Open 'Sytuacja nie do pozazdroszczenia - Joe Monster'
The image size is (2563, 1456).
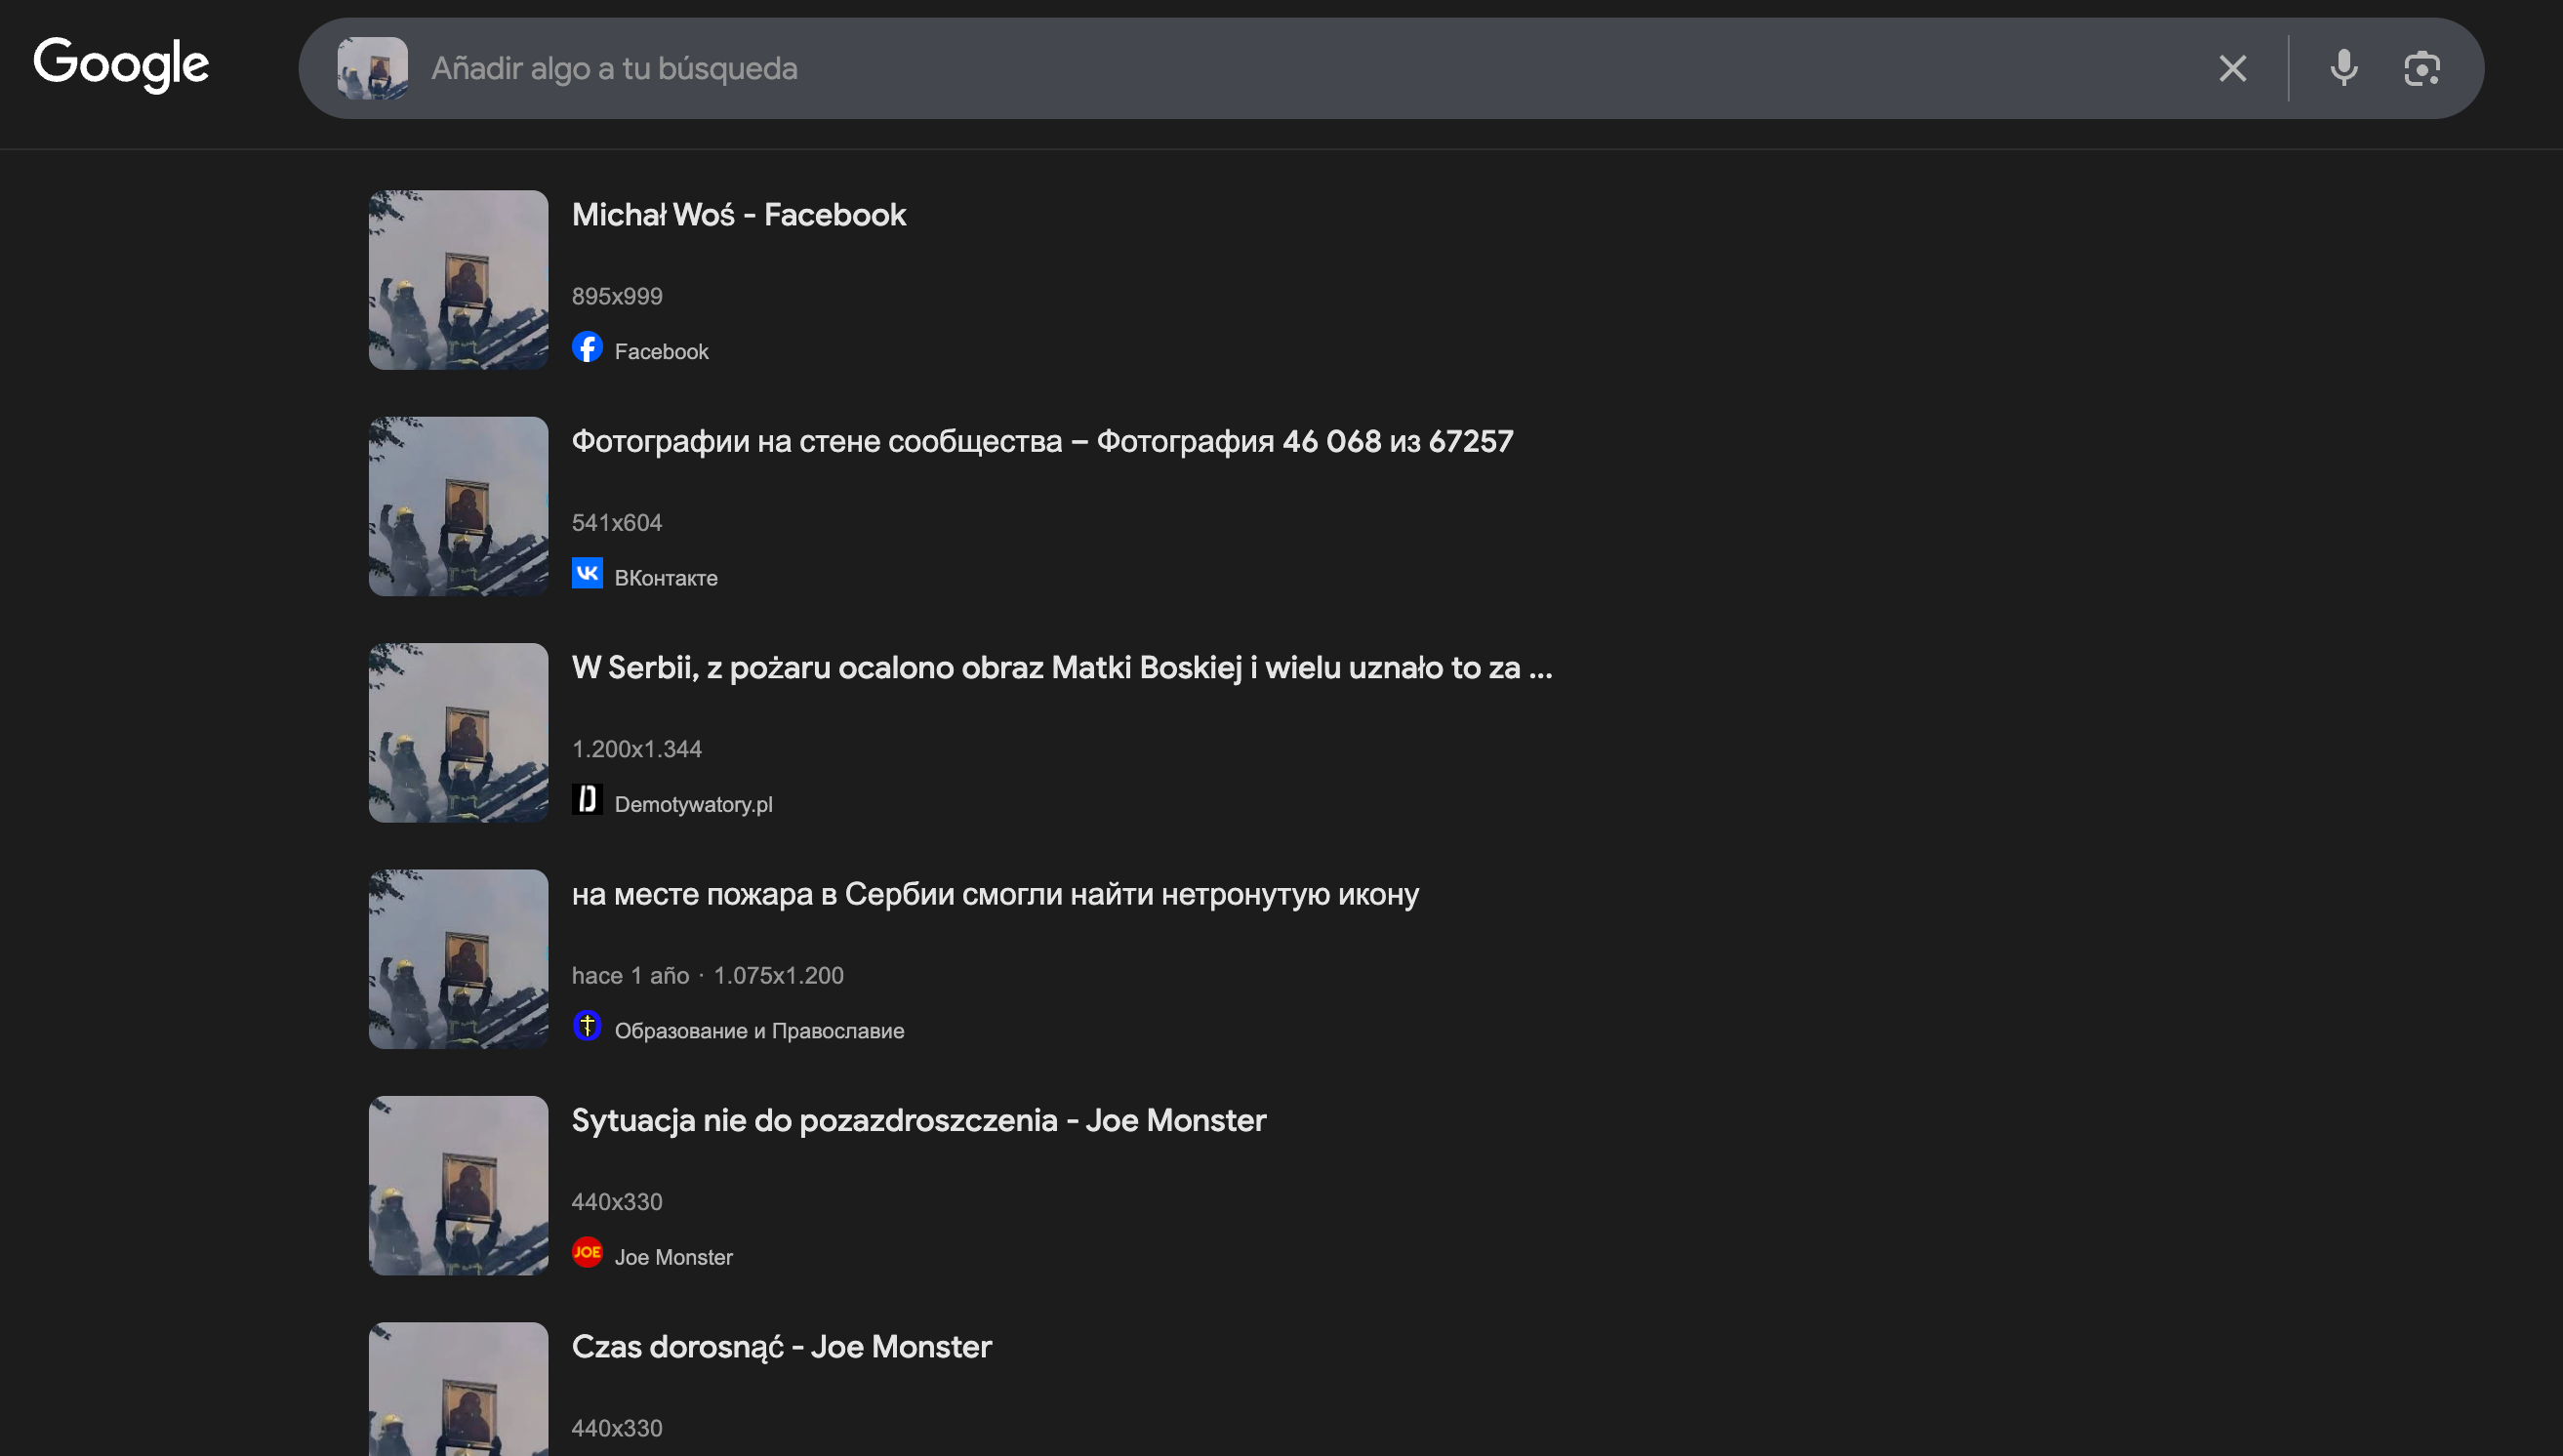pyautogui.click(x=919, y=1121)
